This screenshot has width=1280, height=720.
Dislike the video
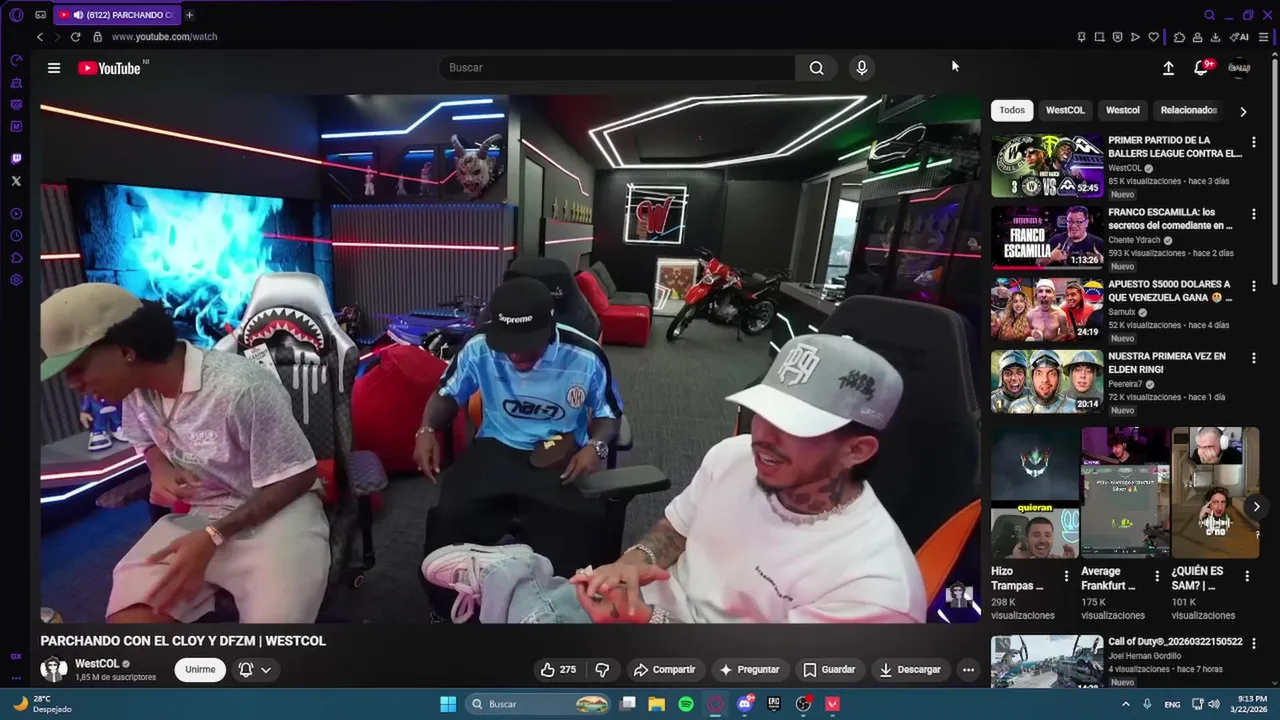click(x=602, y=670)
